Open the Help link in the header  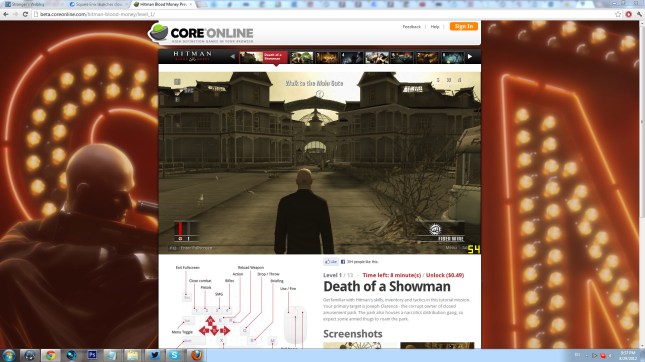point(435,27)
